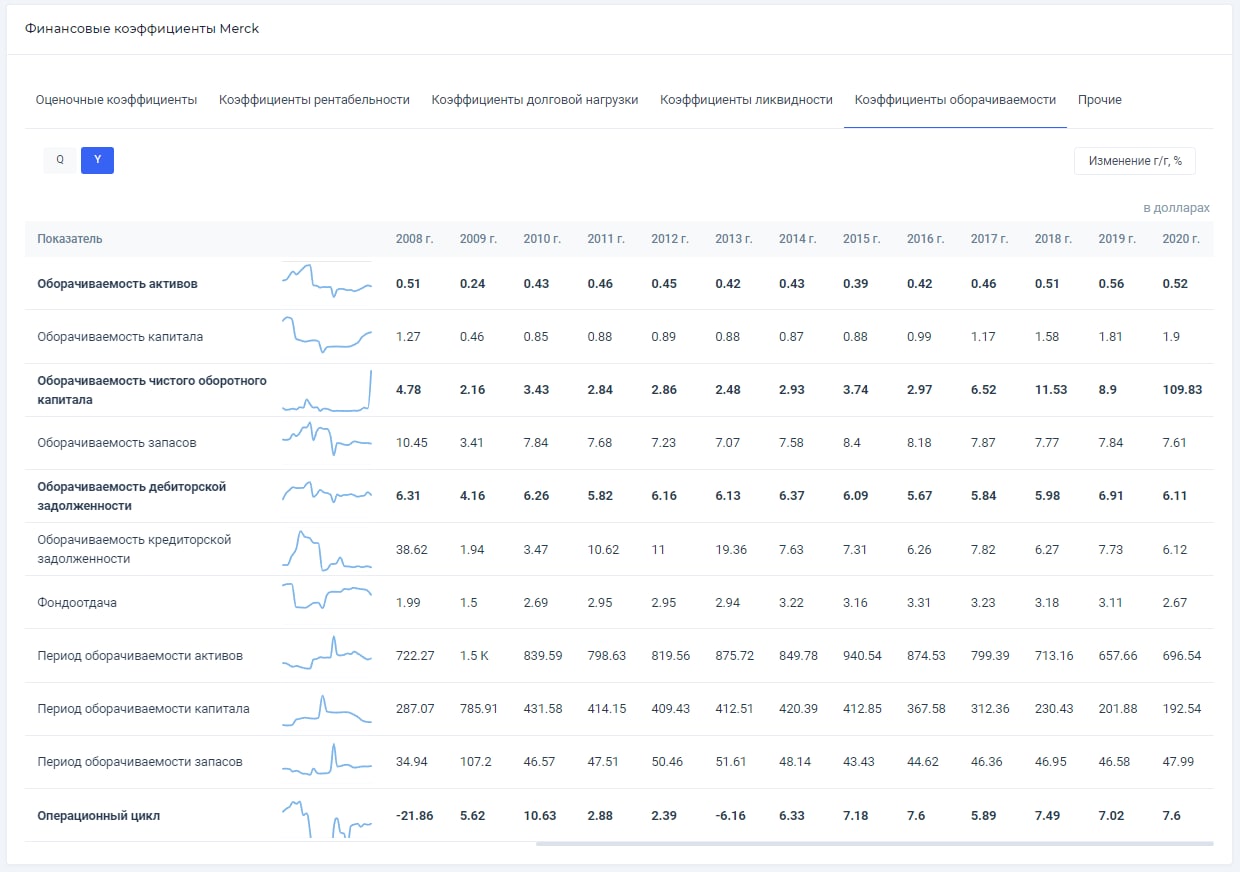This screenshot has width=1240, height=872.
Task: Click the Оборачиваемость активов sparkline chart
Action: point(327,281)
